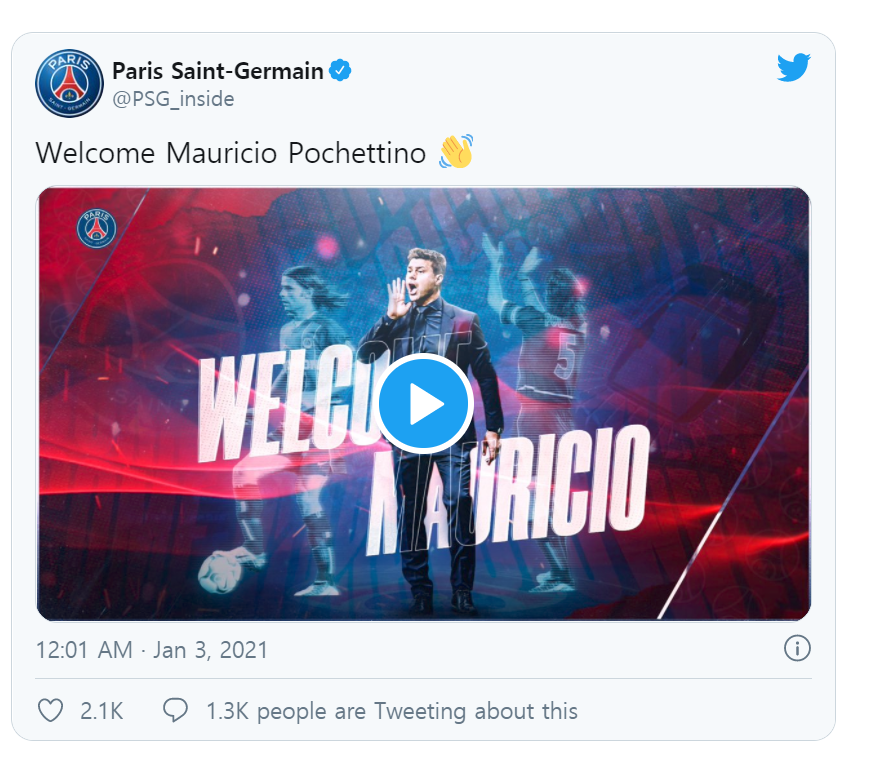880x780 pixels.
Task: Click the PSG crest inside the video
Action: click(97, 228)
